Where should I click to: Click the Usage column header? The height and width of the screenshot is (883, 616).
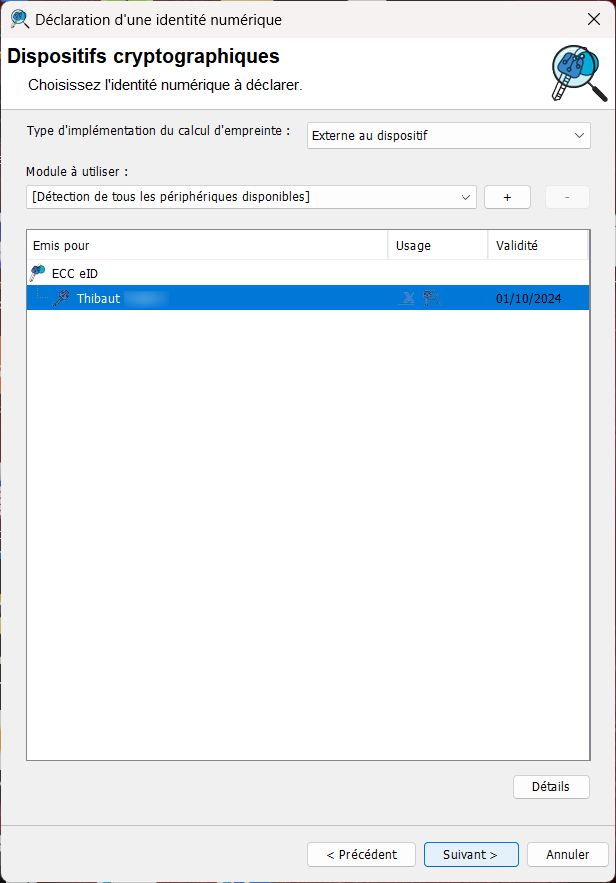pyautogui.click(x=438, y=246)
